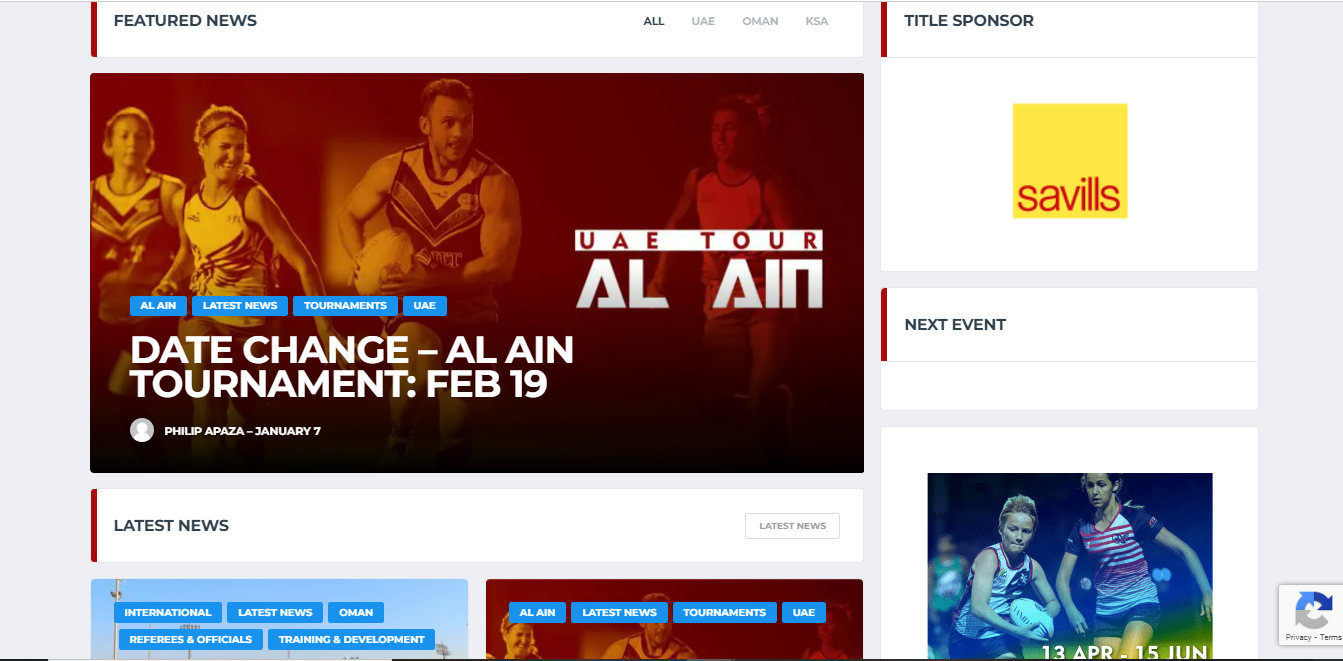The image size is (1343, 661).
Task: Open author Philip Apaza's link
Action: tap(204, 431)
